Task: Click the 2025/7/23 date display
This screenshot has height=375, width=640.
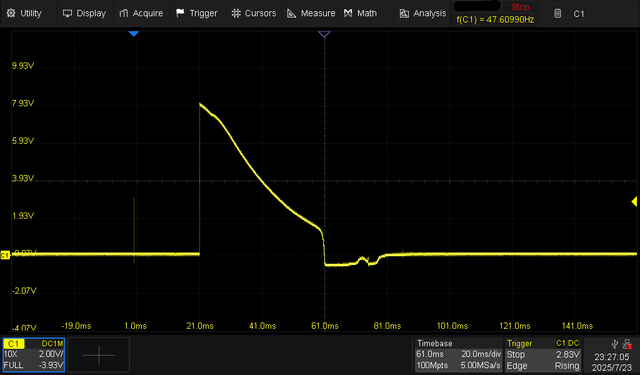Action: click(611, 367)
